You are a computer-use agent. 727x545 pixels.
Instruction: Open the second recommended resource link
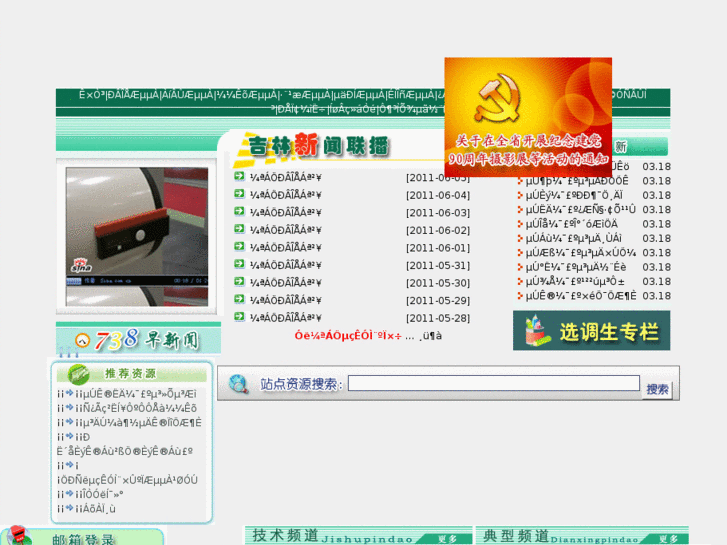[136, 408]
